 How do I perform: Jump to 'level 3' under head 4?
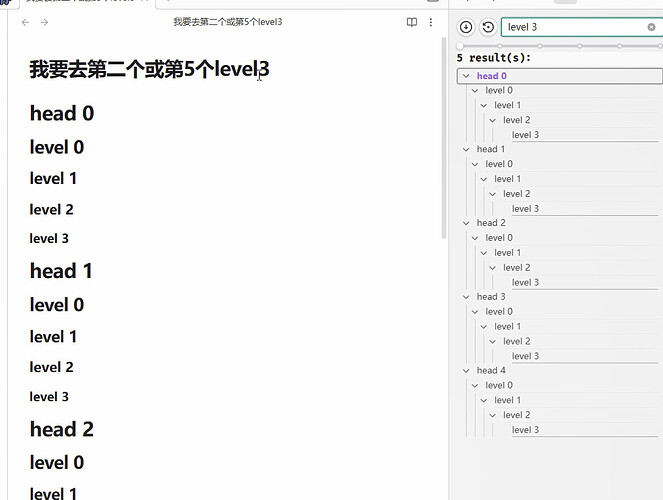click(525, 430)
